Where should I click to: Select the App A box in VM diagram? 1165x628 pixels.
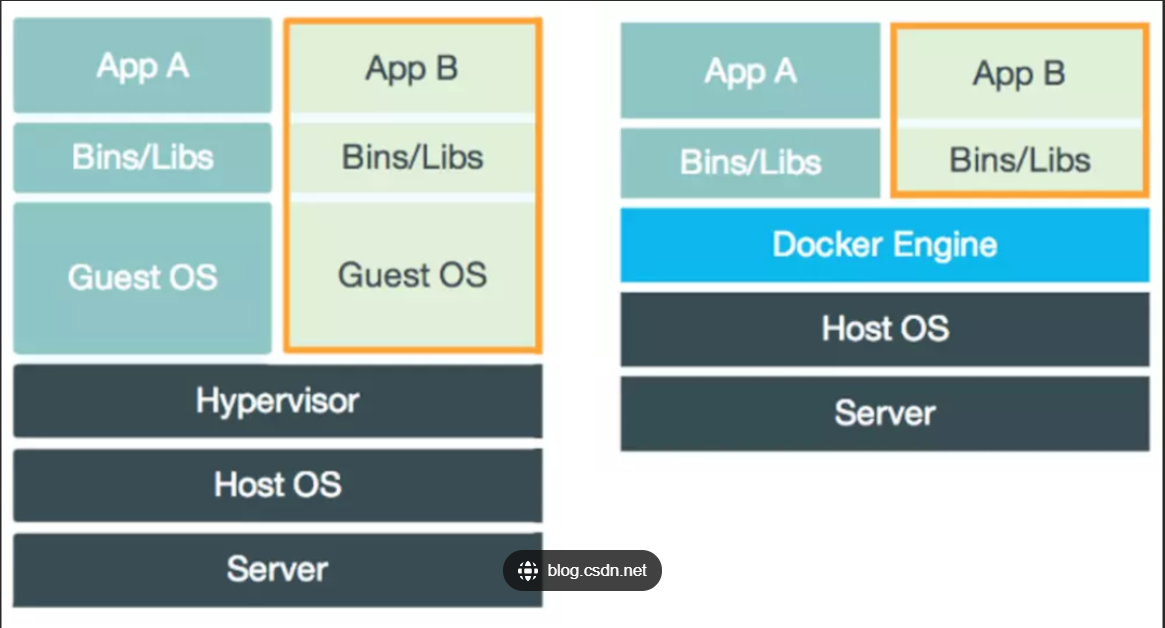pyautogui.click(x=143, y=65)
